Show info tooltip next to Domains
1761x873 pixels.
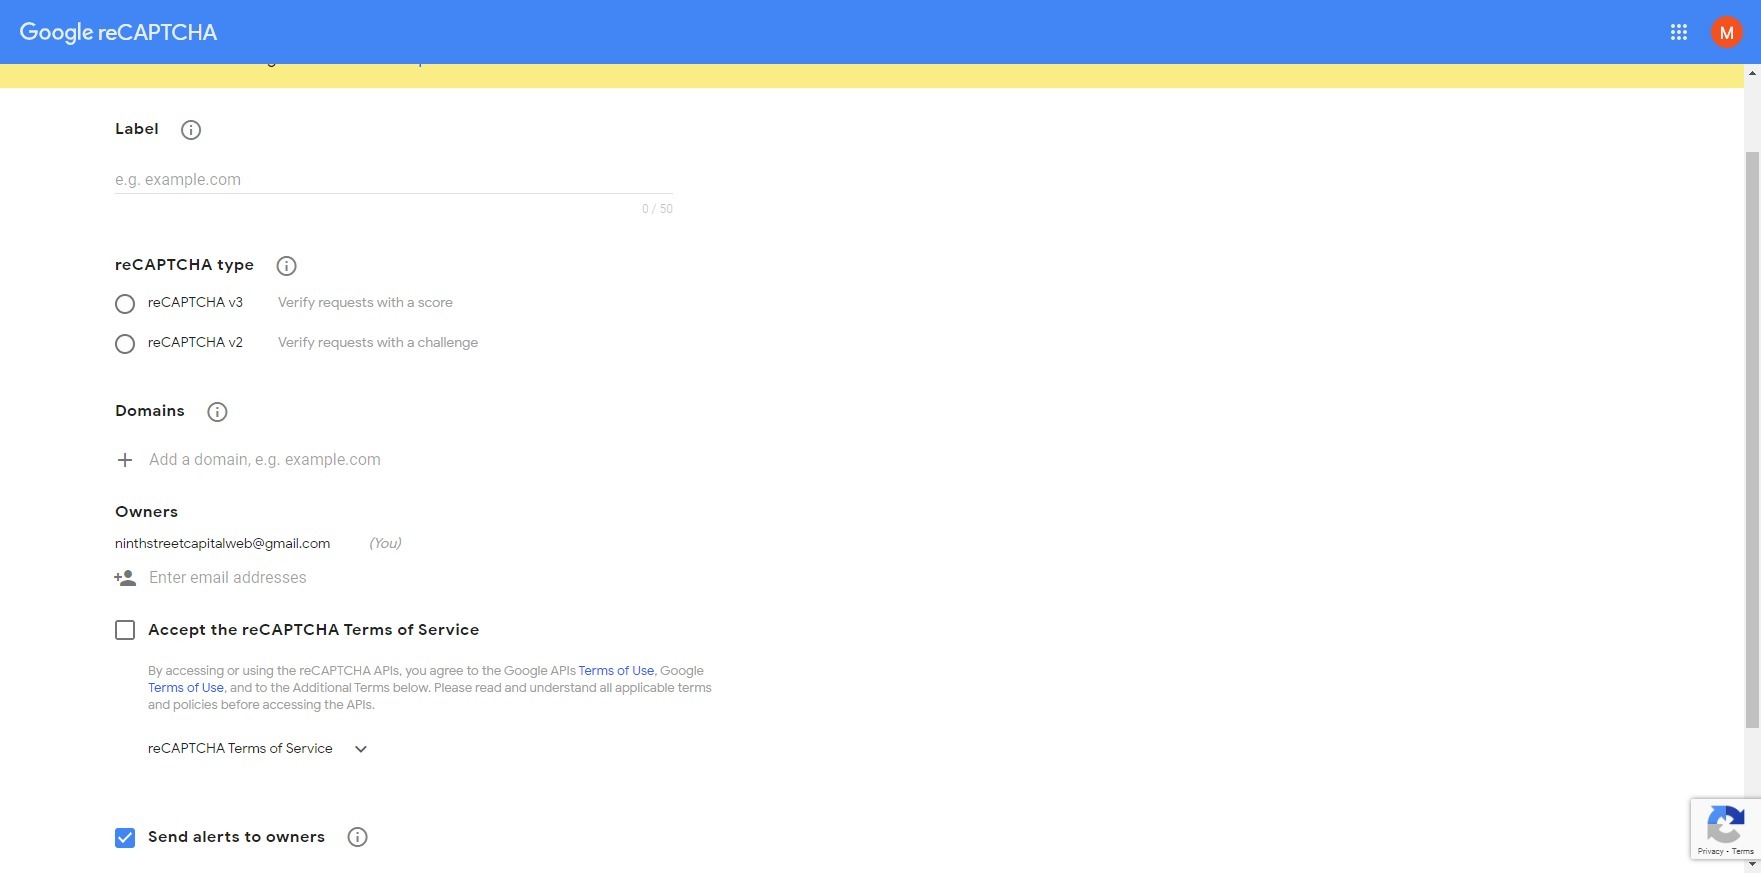point(217,412)
